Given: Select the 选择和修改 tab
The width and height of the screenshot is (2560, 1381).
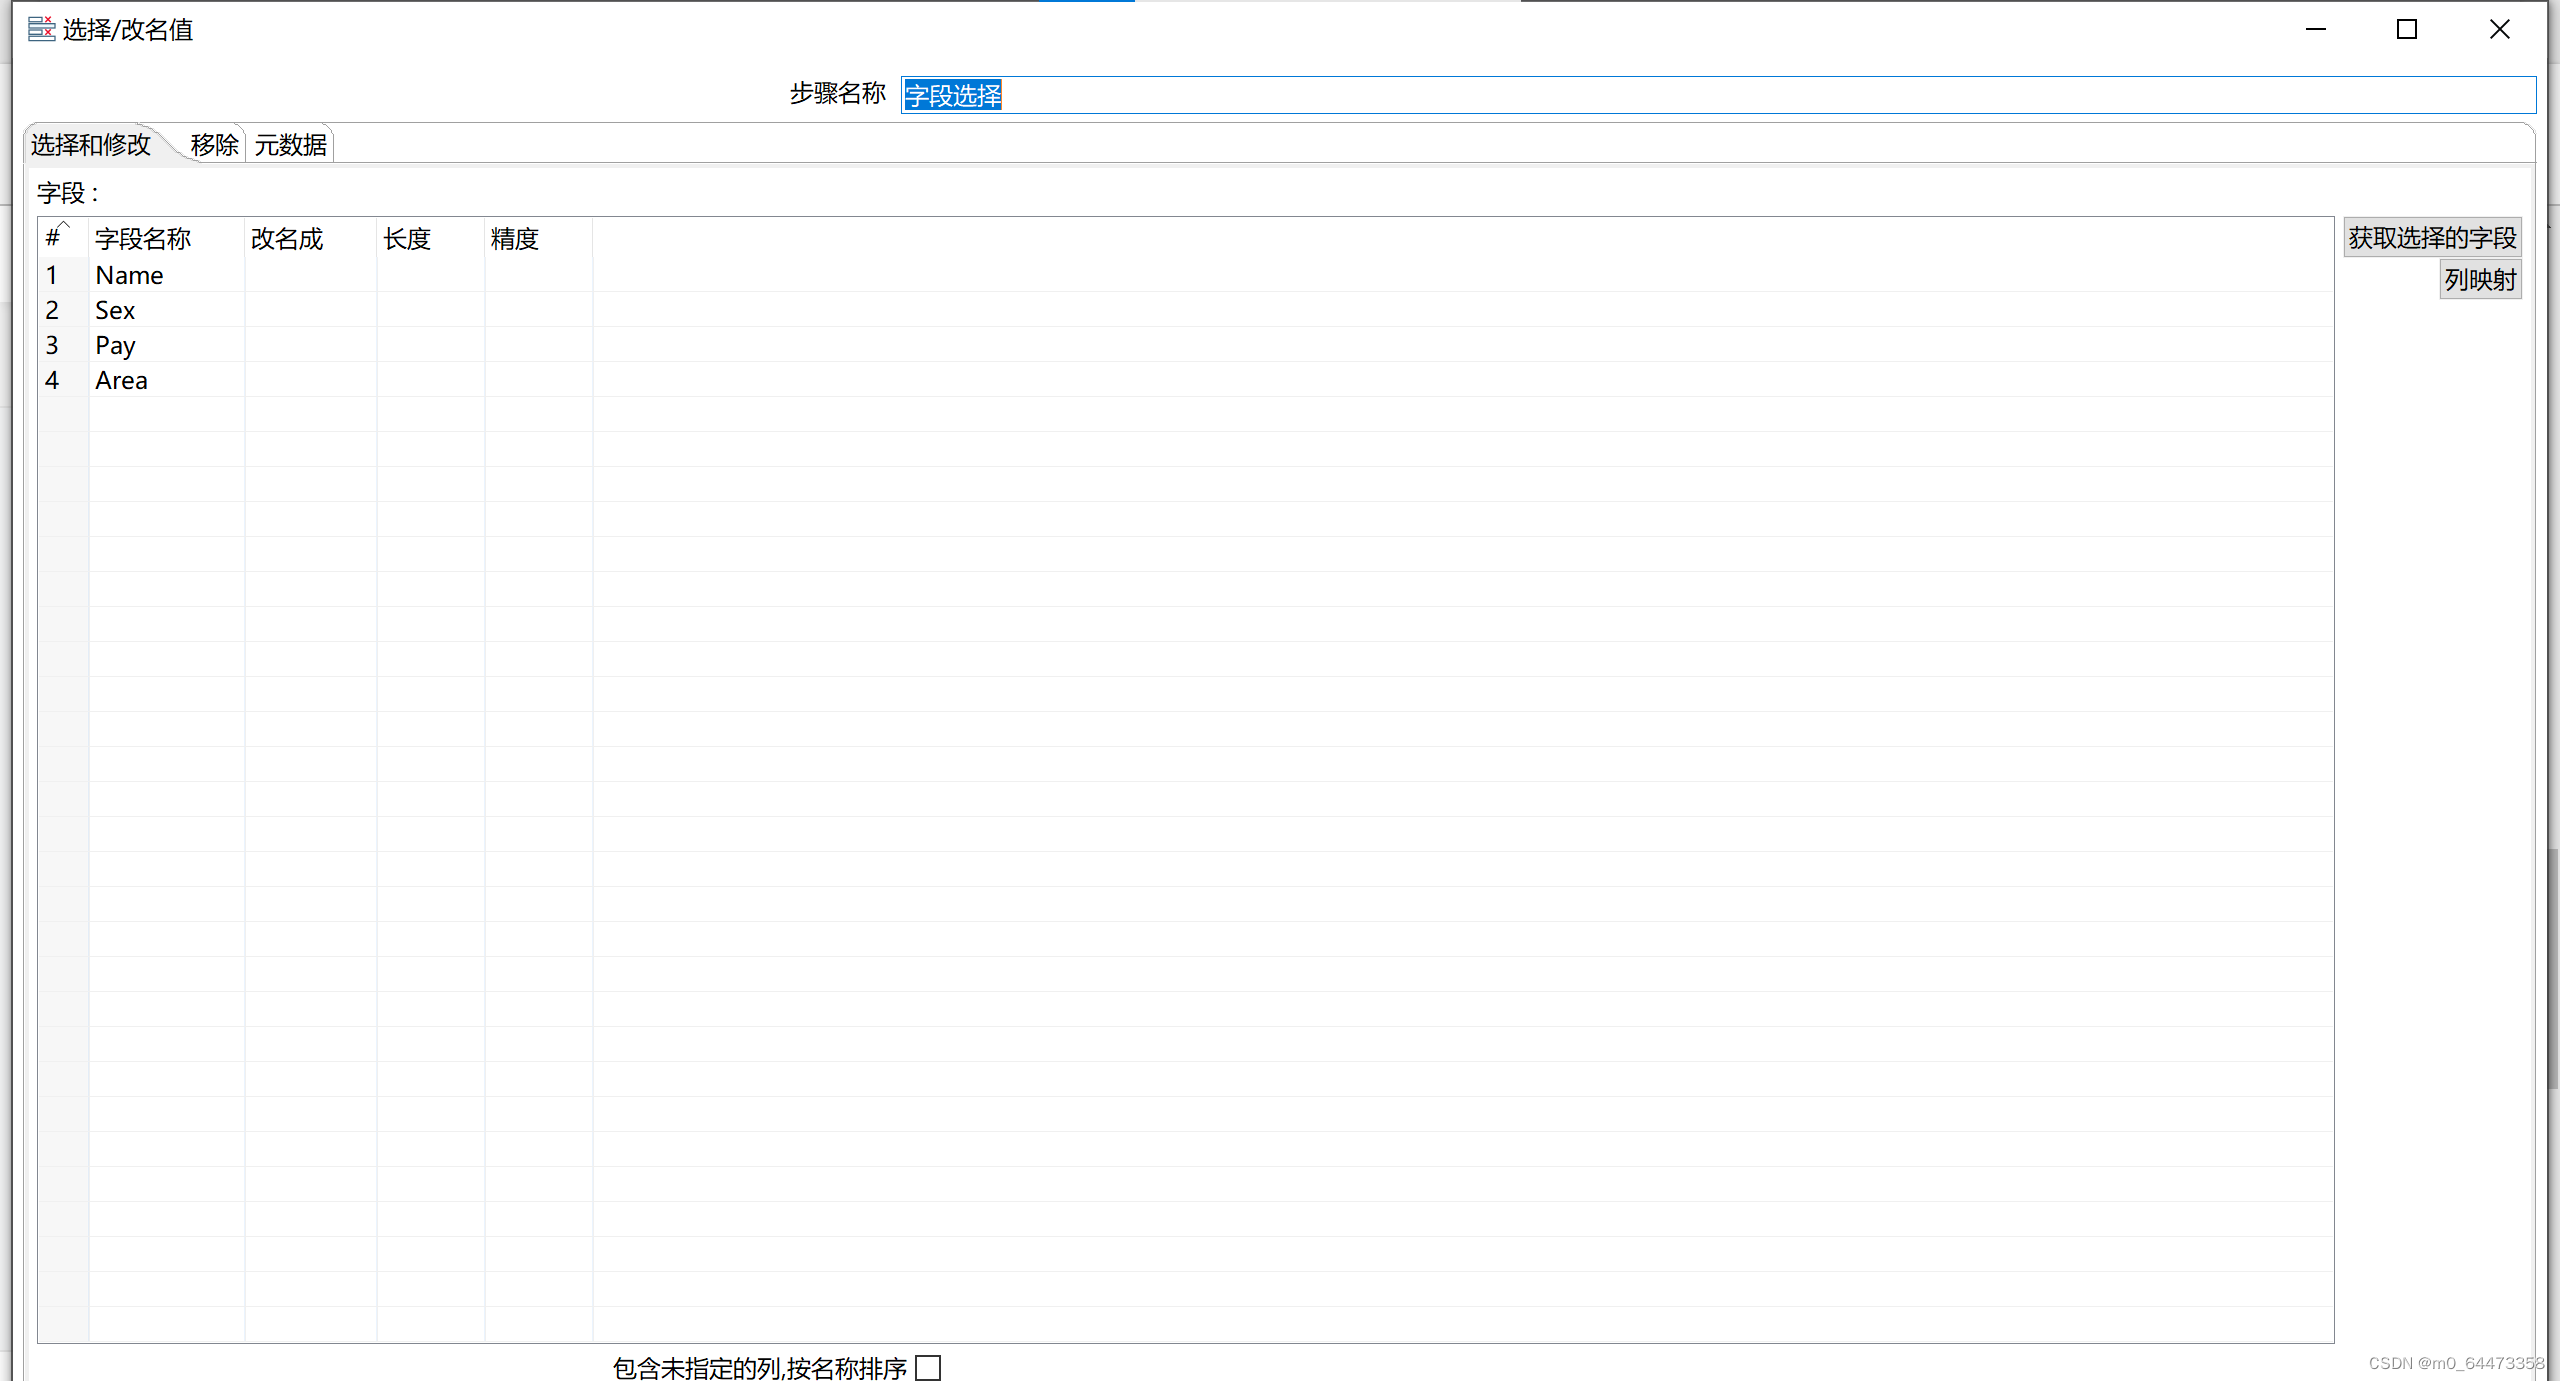Looking at the screenshot, I should point(90,145).
